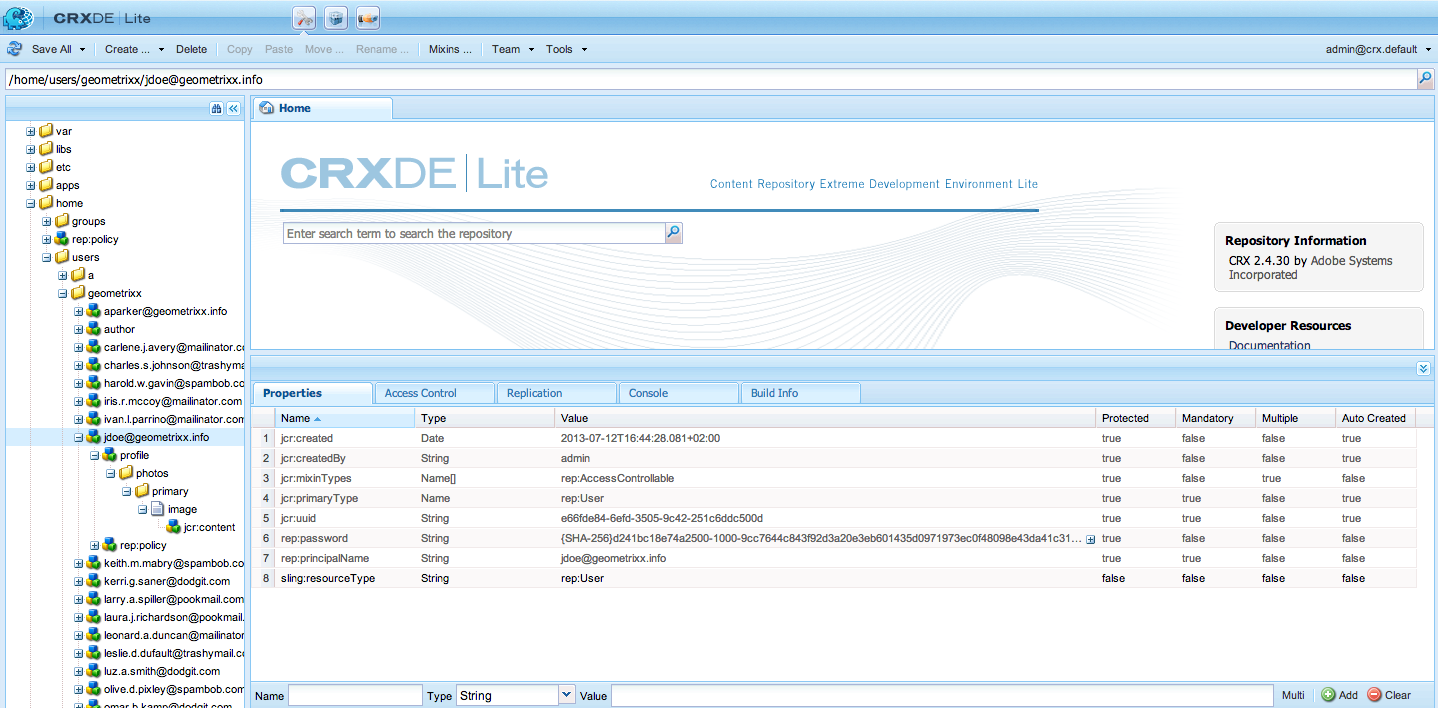
Task: Click the groups folder icon
Action: [62, 221]
